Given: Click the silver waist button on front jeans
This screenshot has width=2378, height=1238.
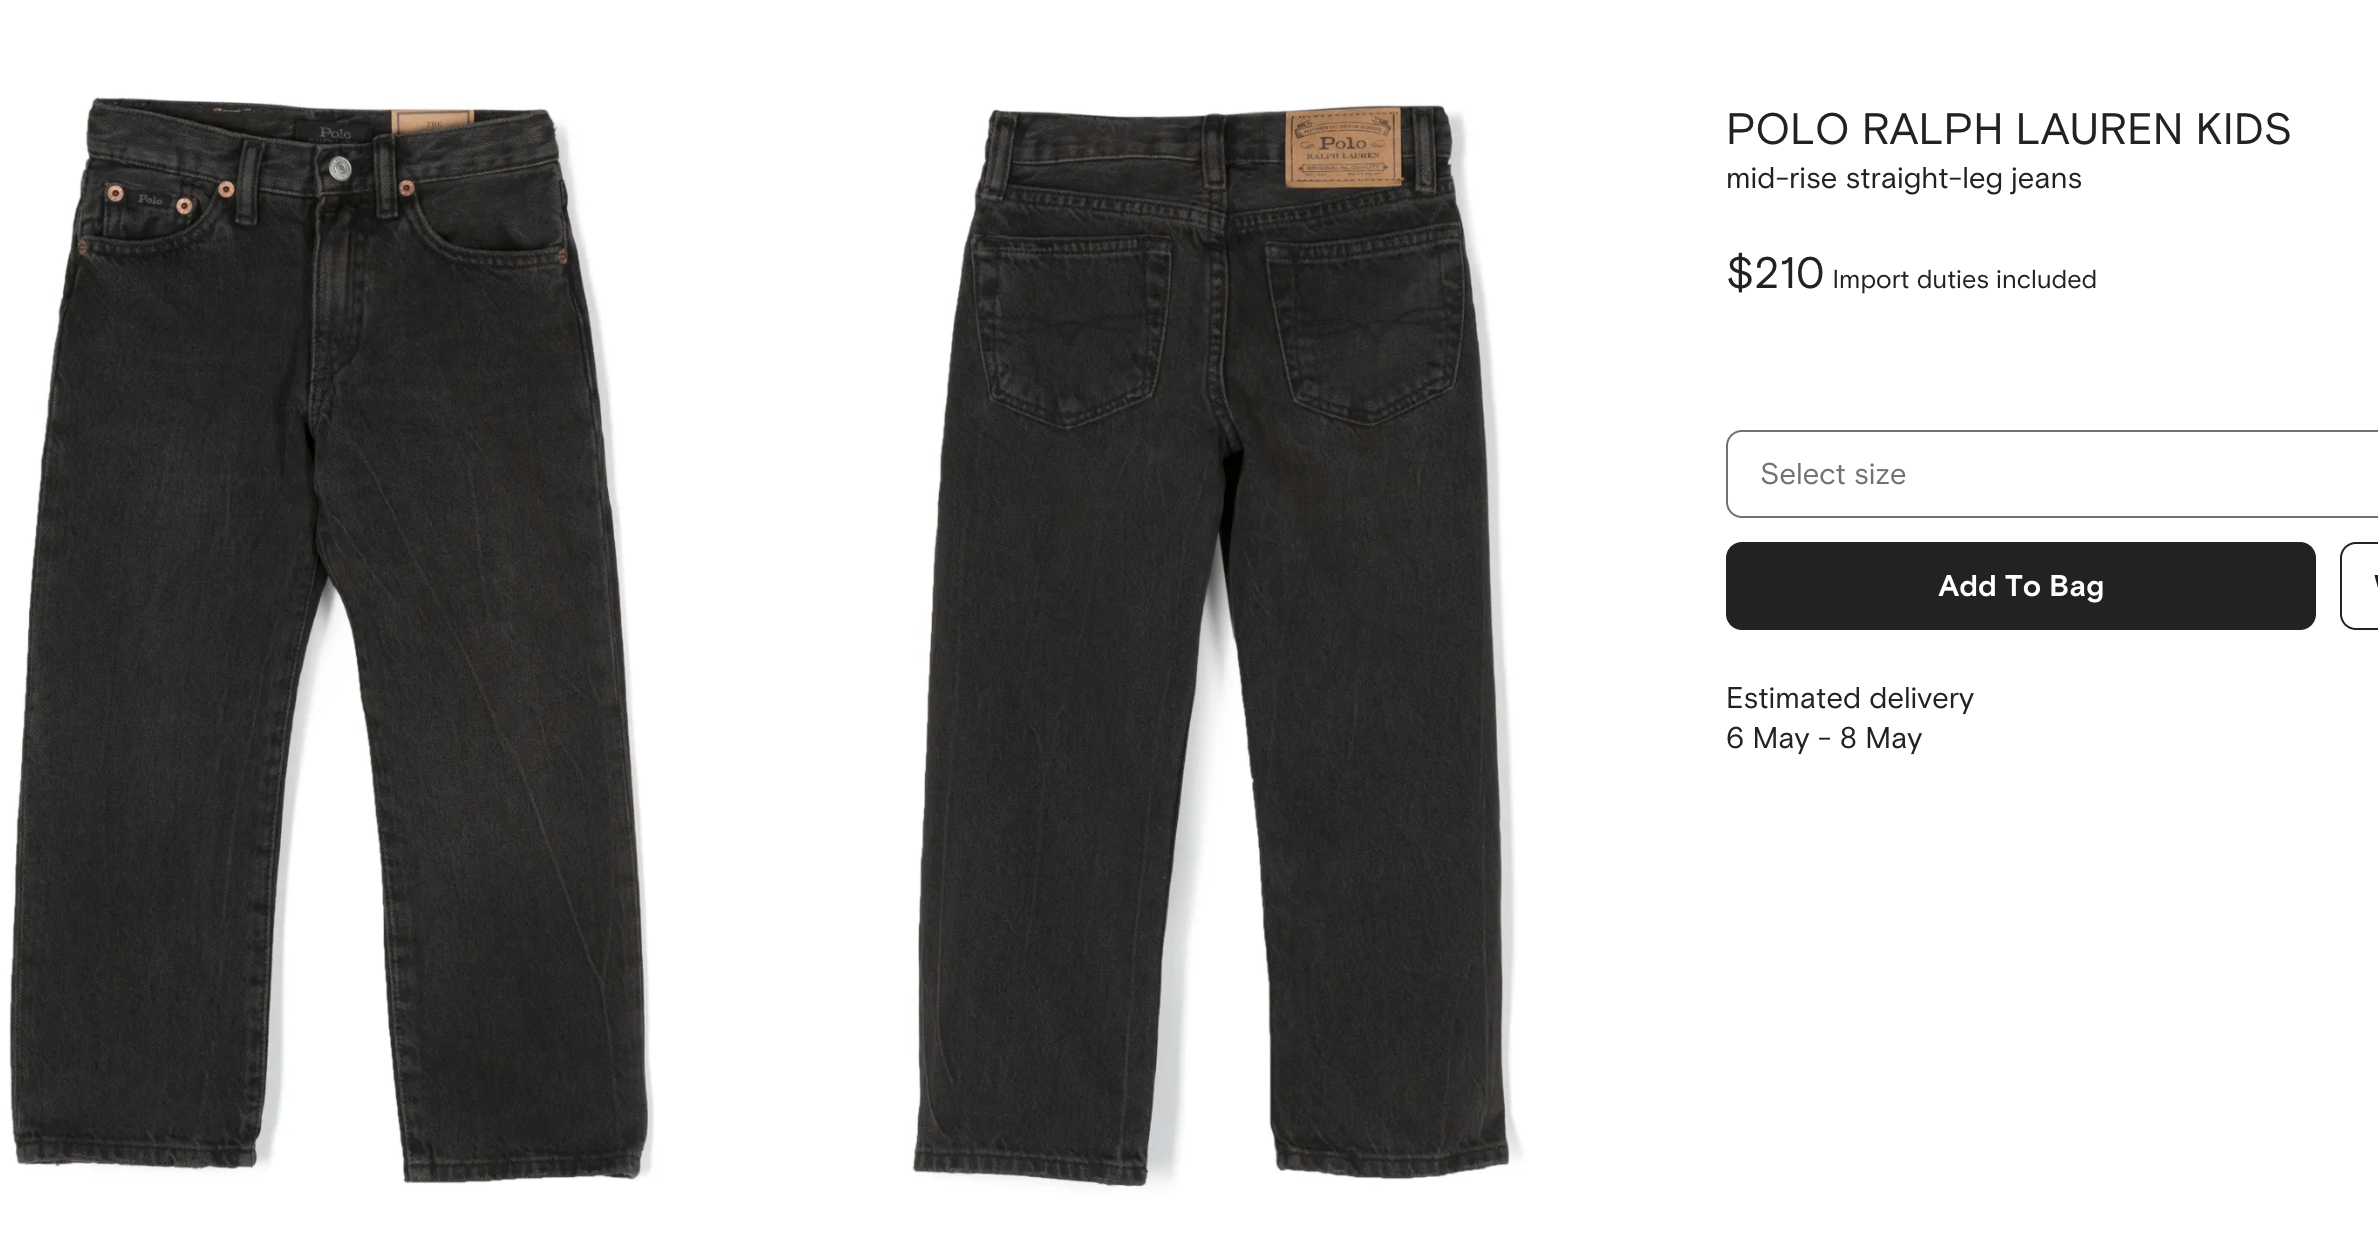Looking at the screenshot, I should point(340,169).
